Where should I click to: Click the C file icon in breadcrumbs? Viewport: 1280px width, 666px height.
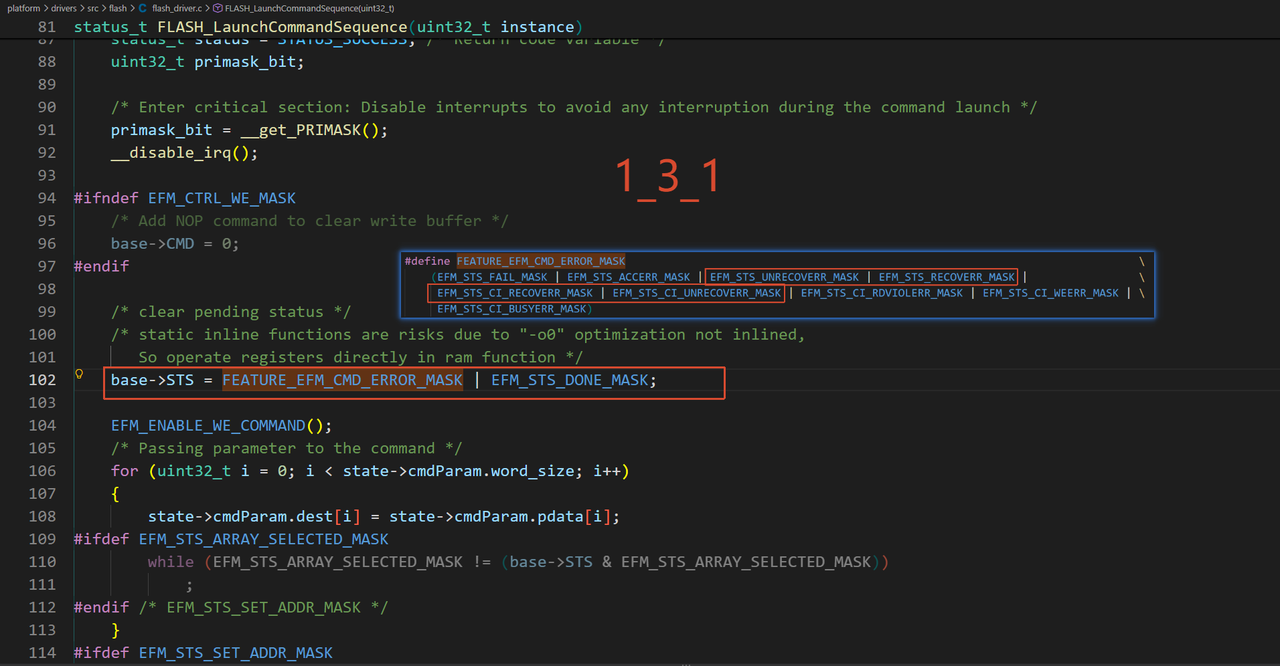(143, 7)
